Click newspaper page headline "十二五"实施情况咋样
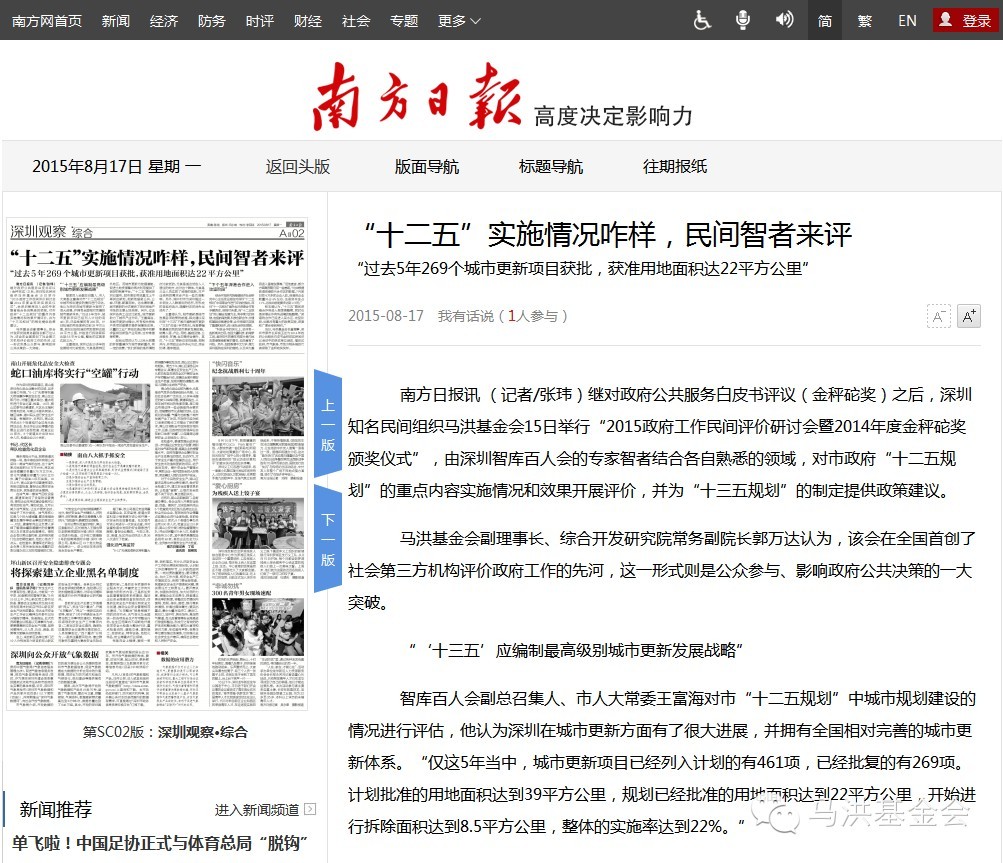Viewport: 1003px width, 863px height. click(x=157, y=258)
